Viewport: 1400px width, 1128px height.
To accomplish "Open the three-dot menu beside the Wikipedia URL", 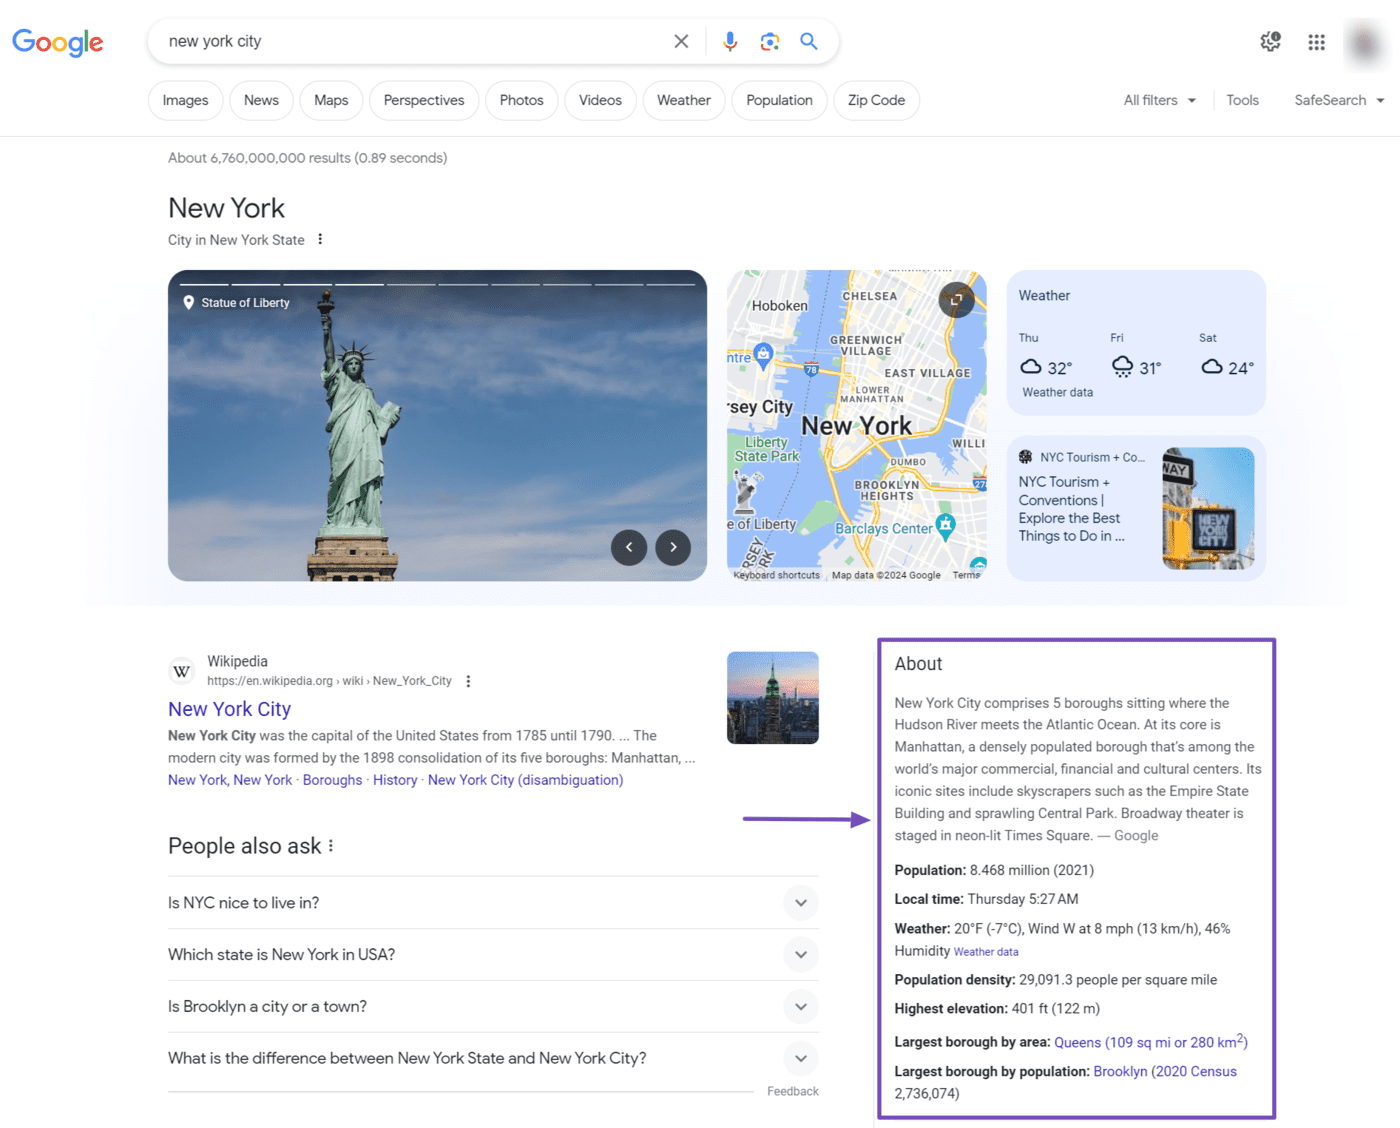I will 468,681.
